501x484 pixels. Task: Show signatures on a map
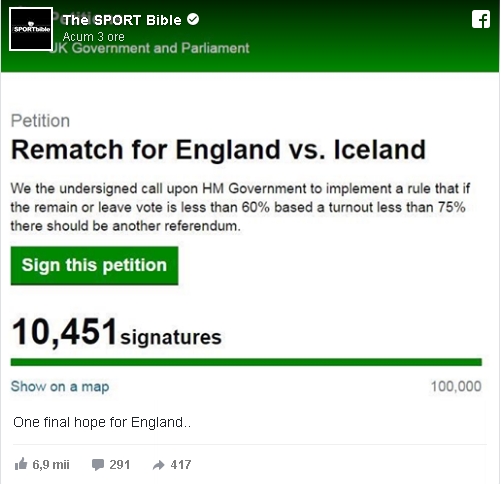[x=60, y=387]
